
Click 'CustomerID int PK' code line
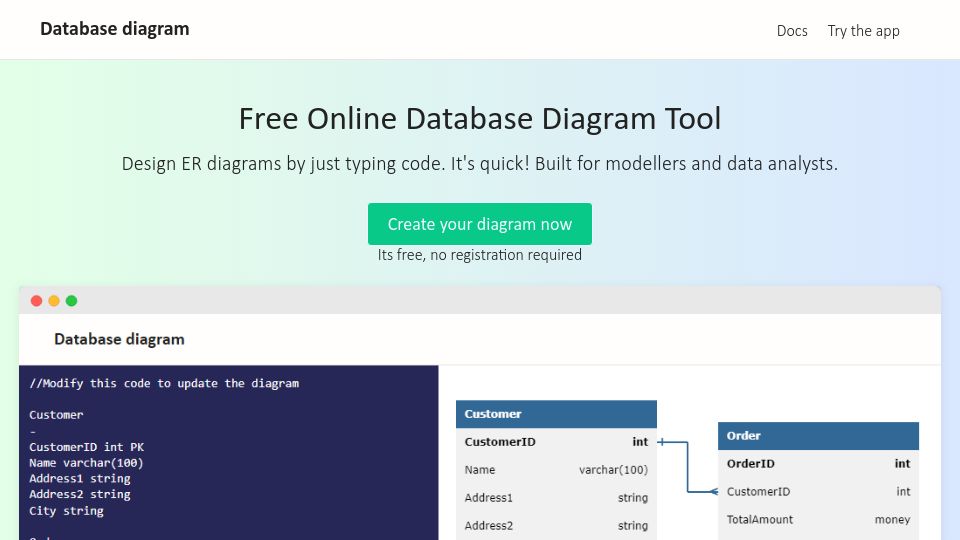(x=86, y=447)
